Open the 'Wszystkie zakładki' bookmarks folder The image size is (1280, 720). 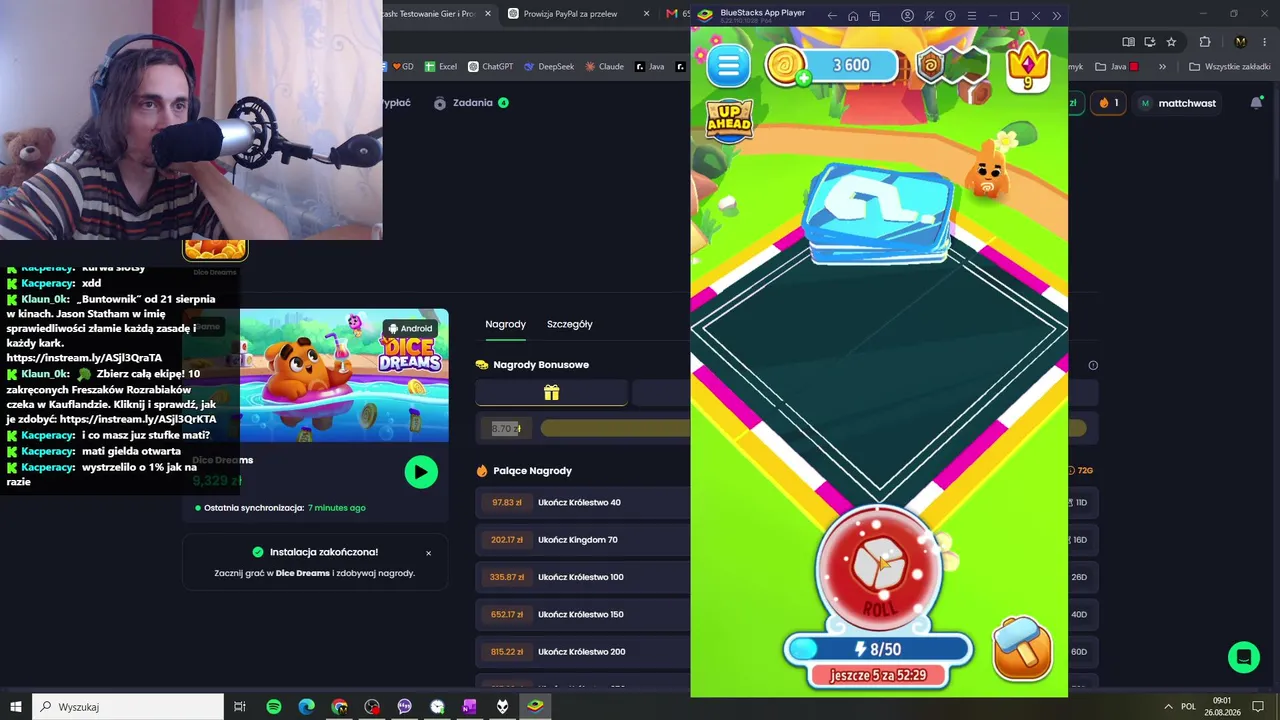point(1229,67)
